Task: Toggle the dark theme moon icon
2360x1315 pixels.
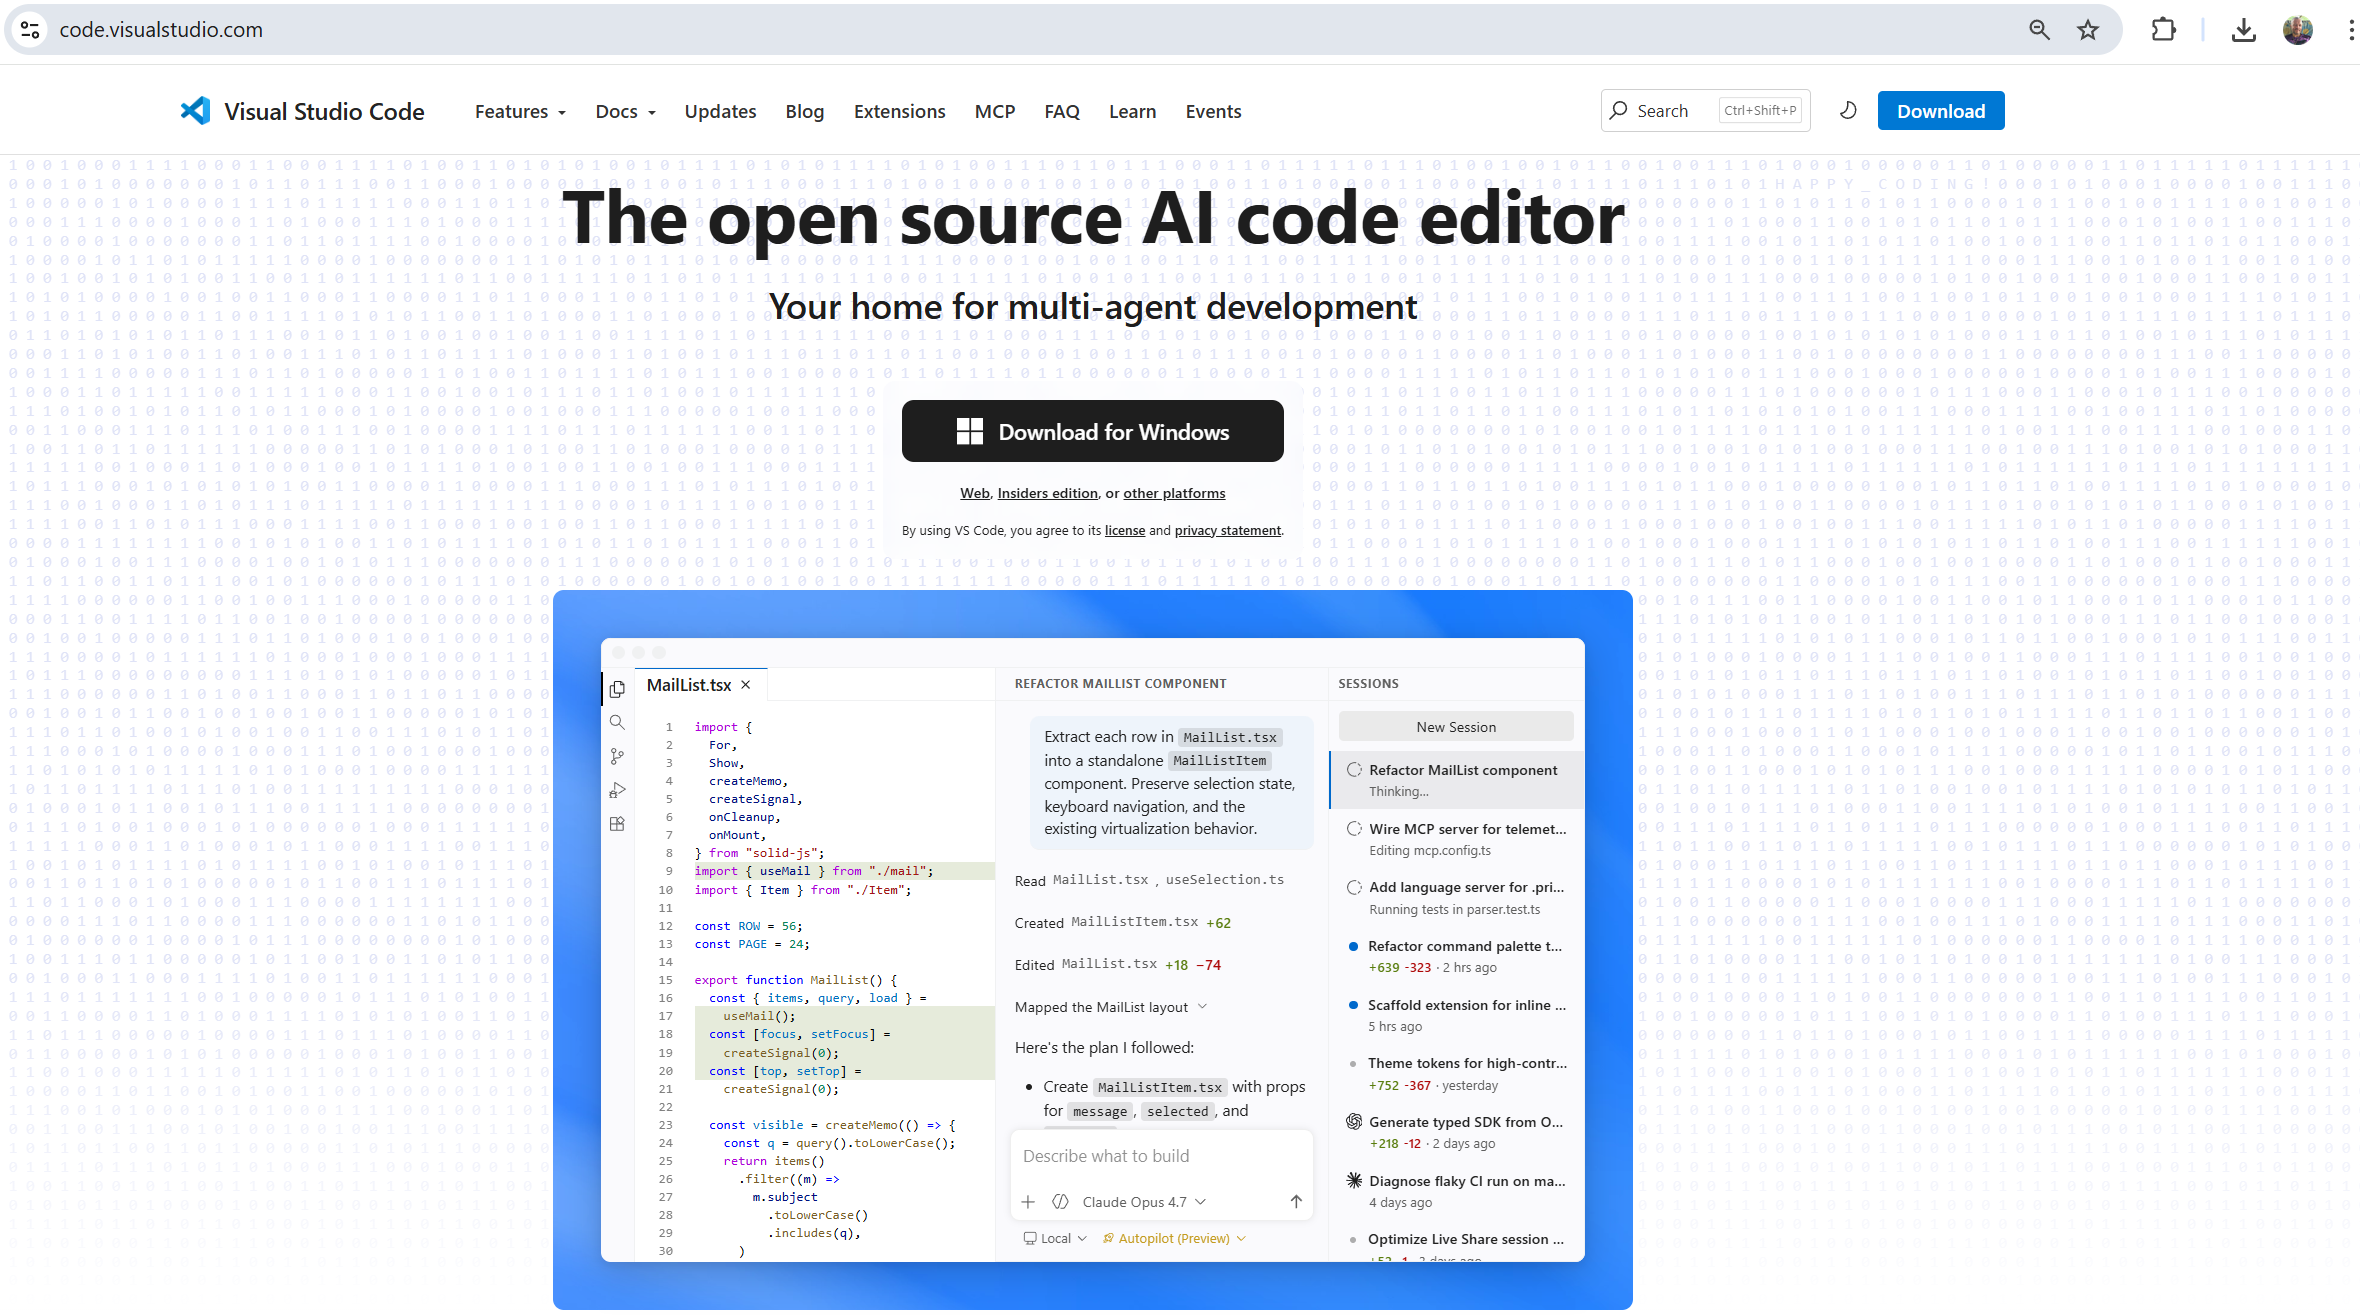Action: tap(1848, 111)
